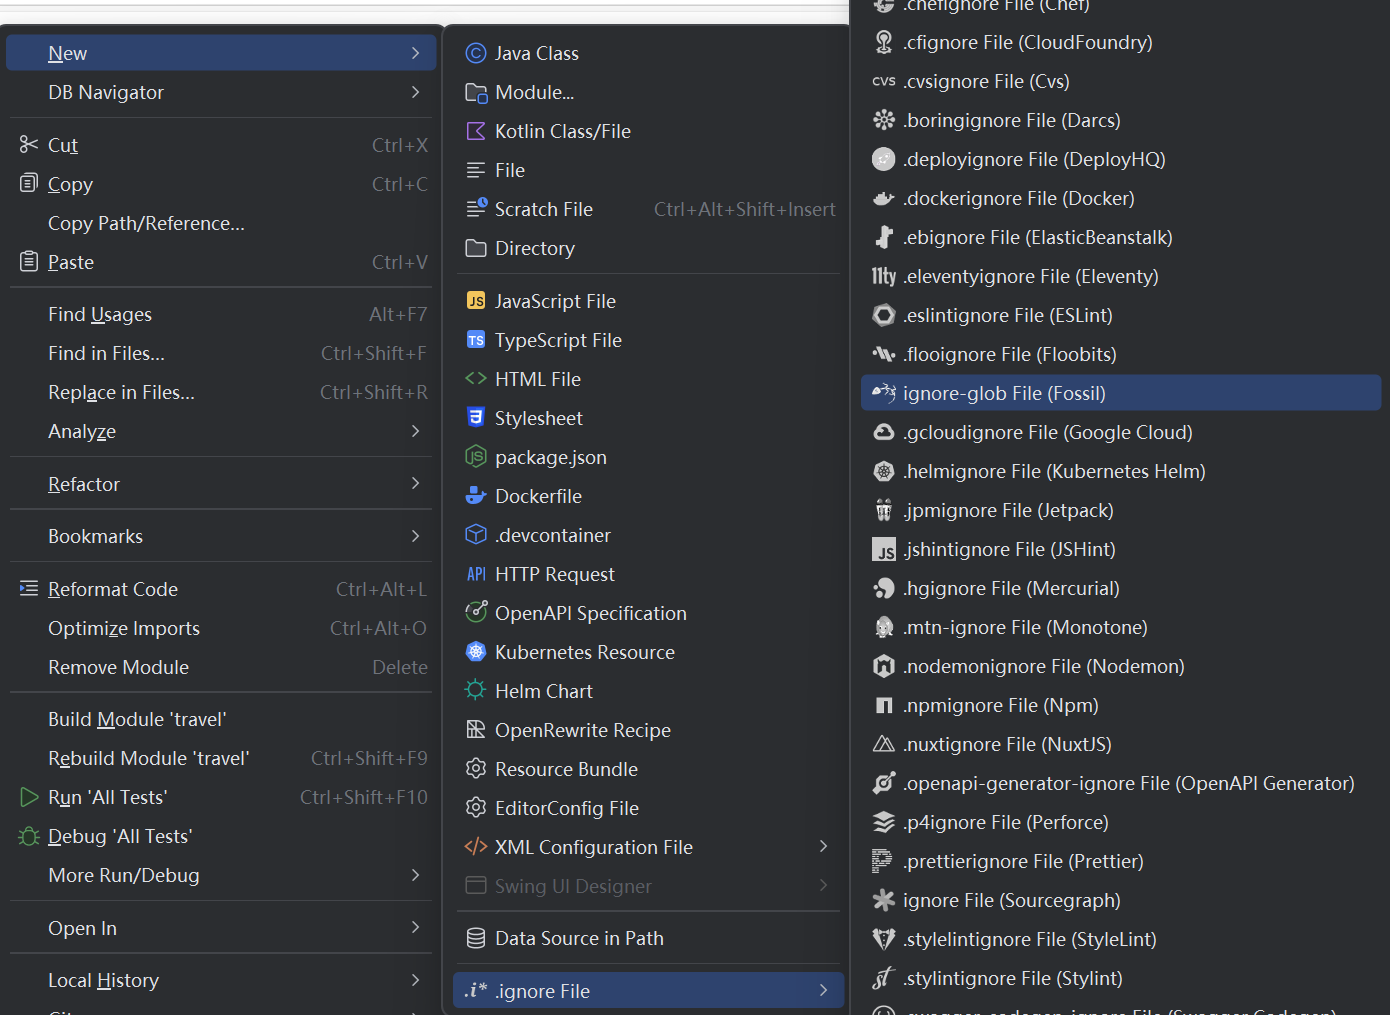Click the .eslintignore ESLint hexagon icon
The width and height of the screenshot is (1390, 1015).
884,315
